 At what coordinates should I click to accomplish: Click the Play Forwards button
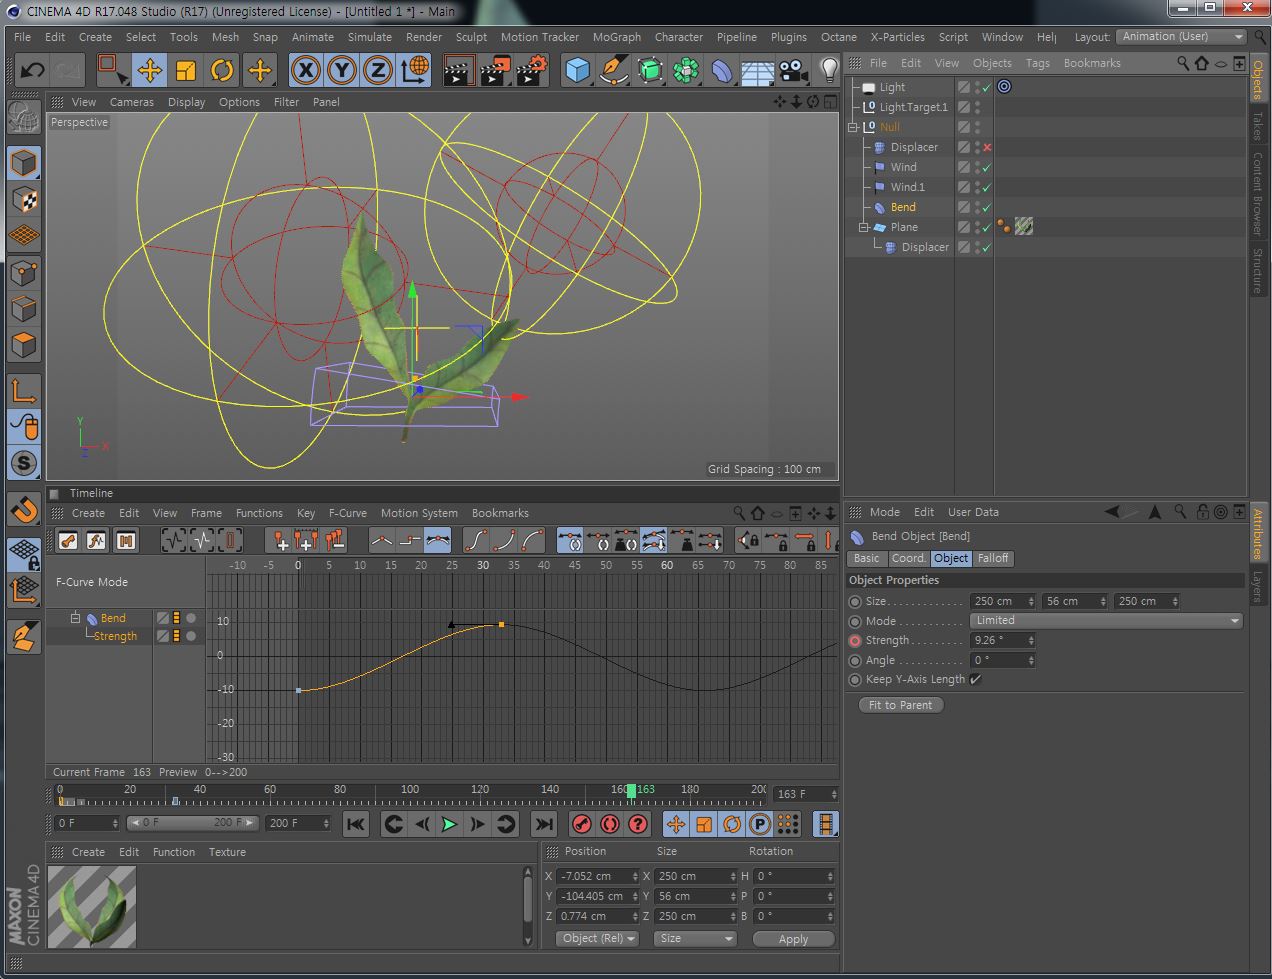449,824
